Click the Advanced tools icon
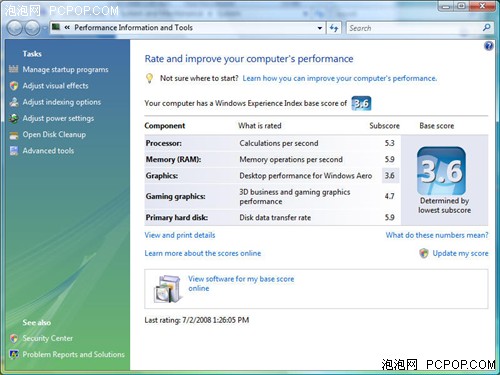 click(14, 151)
